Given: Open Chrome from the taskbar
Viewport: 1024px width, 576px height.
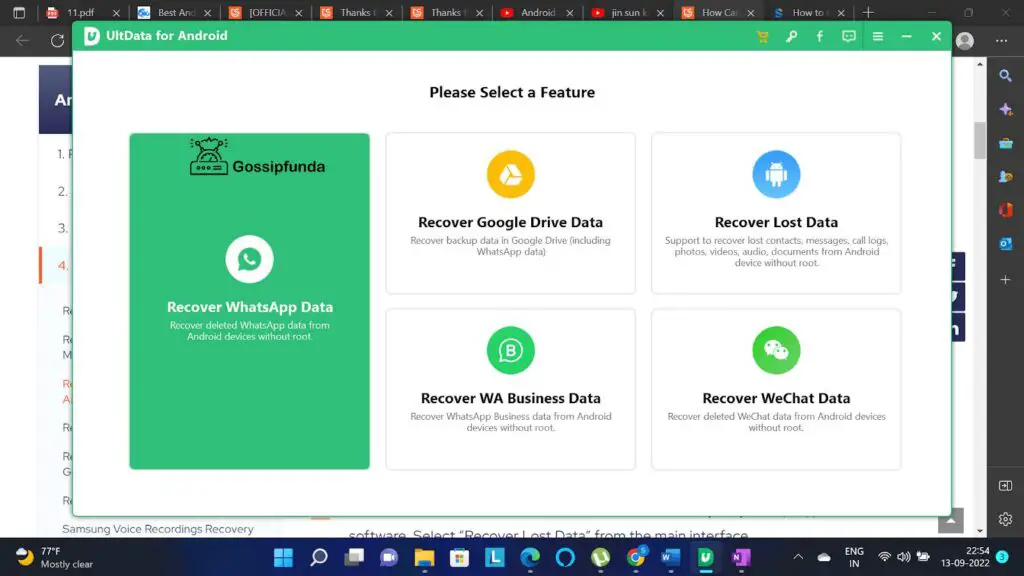Looking at the screenshot, I should pos(635,557).
